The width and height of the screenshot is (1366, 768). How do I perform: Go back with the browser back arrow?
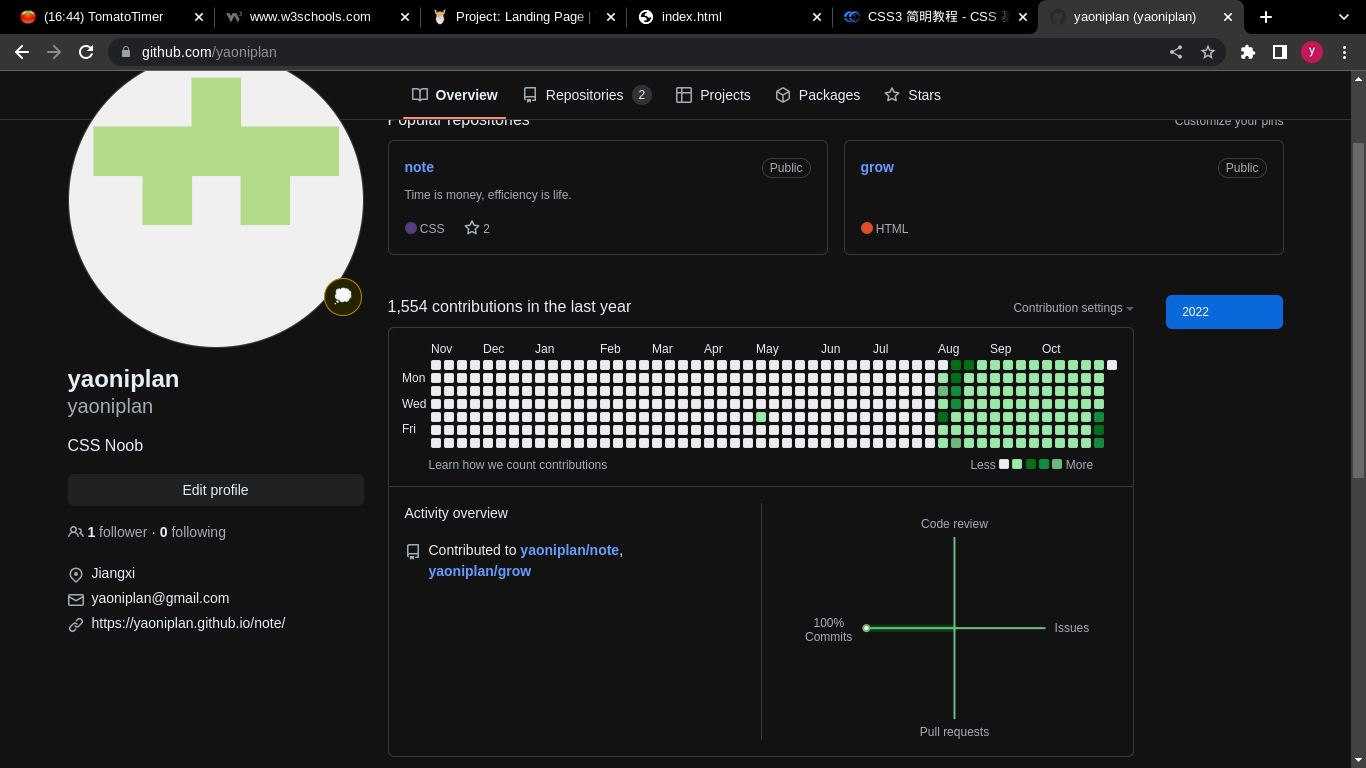[21, 52]
